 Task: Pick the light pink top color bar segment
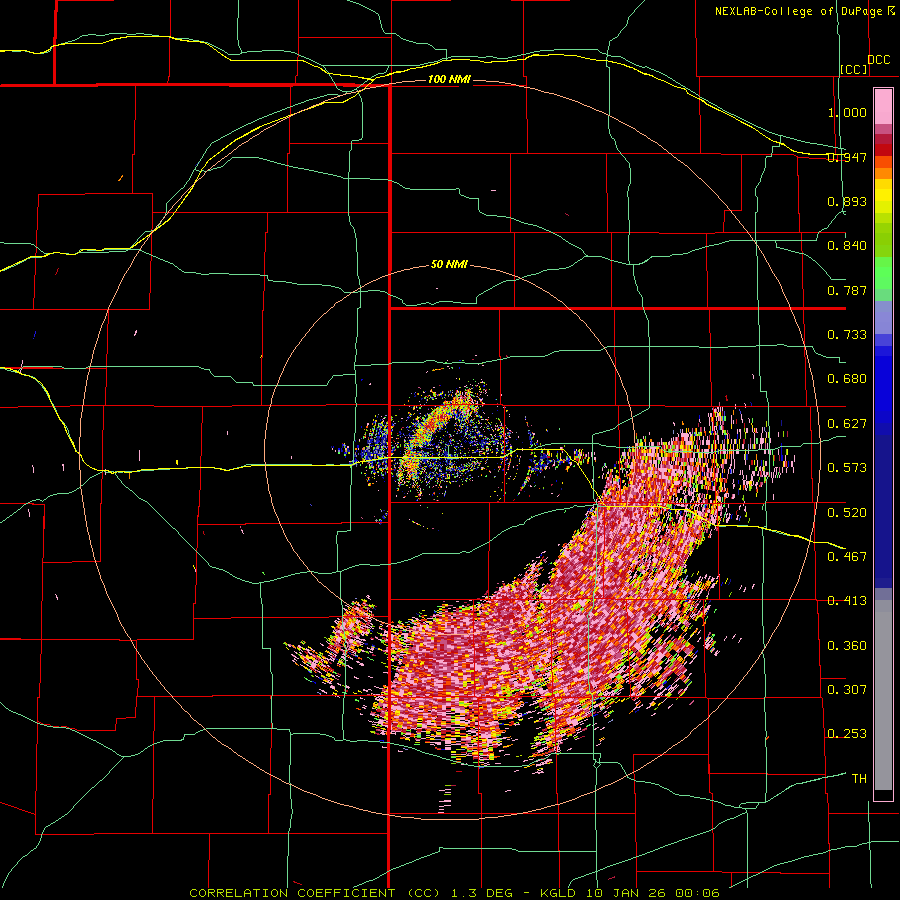pos(883,107)
